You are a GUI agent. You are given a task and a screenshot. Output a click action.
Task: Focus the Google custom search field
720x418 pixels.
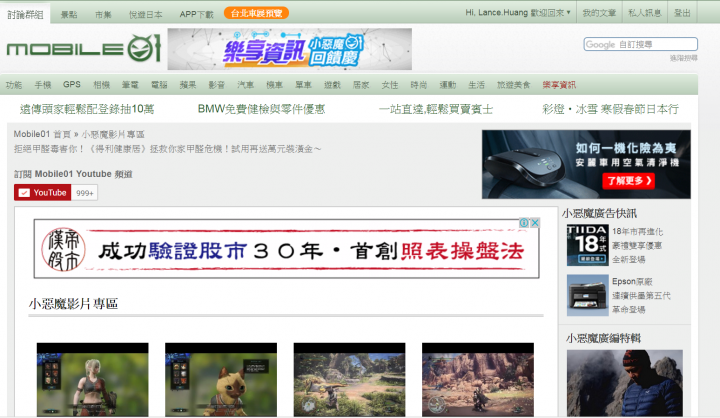click(x=641, y=45)
